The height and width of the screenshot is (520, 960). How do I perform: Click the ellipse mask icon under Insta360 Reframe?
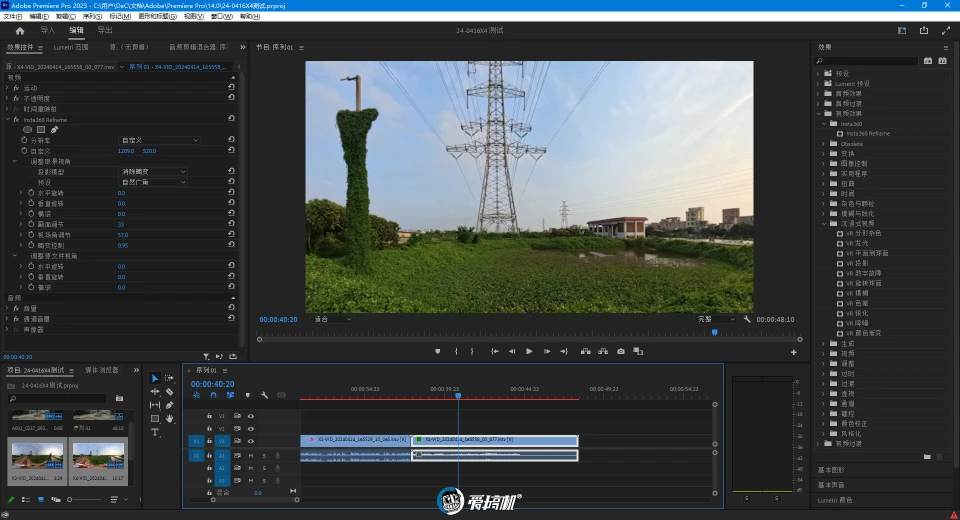click(x=28, y=130)
